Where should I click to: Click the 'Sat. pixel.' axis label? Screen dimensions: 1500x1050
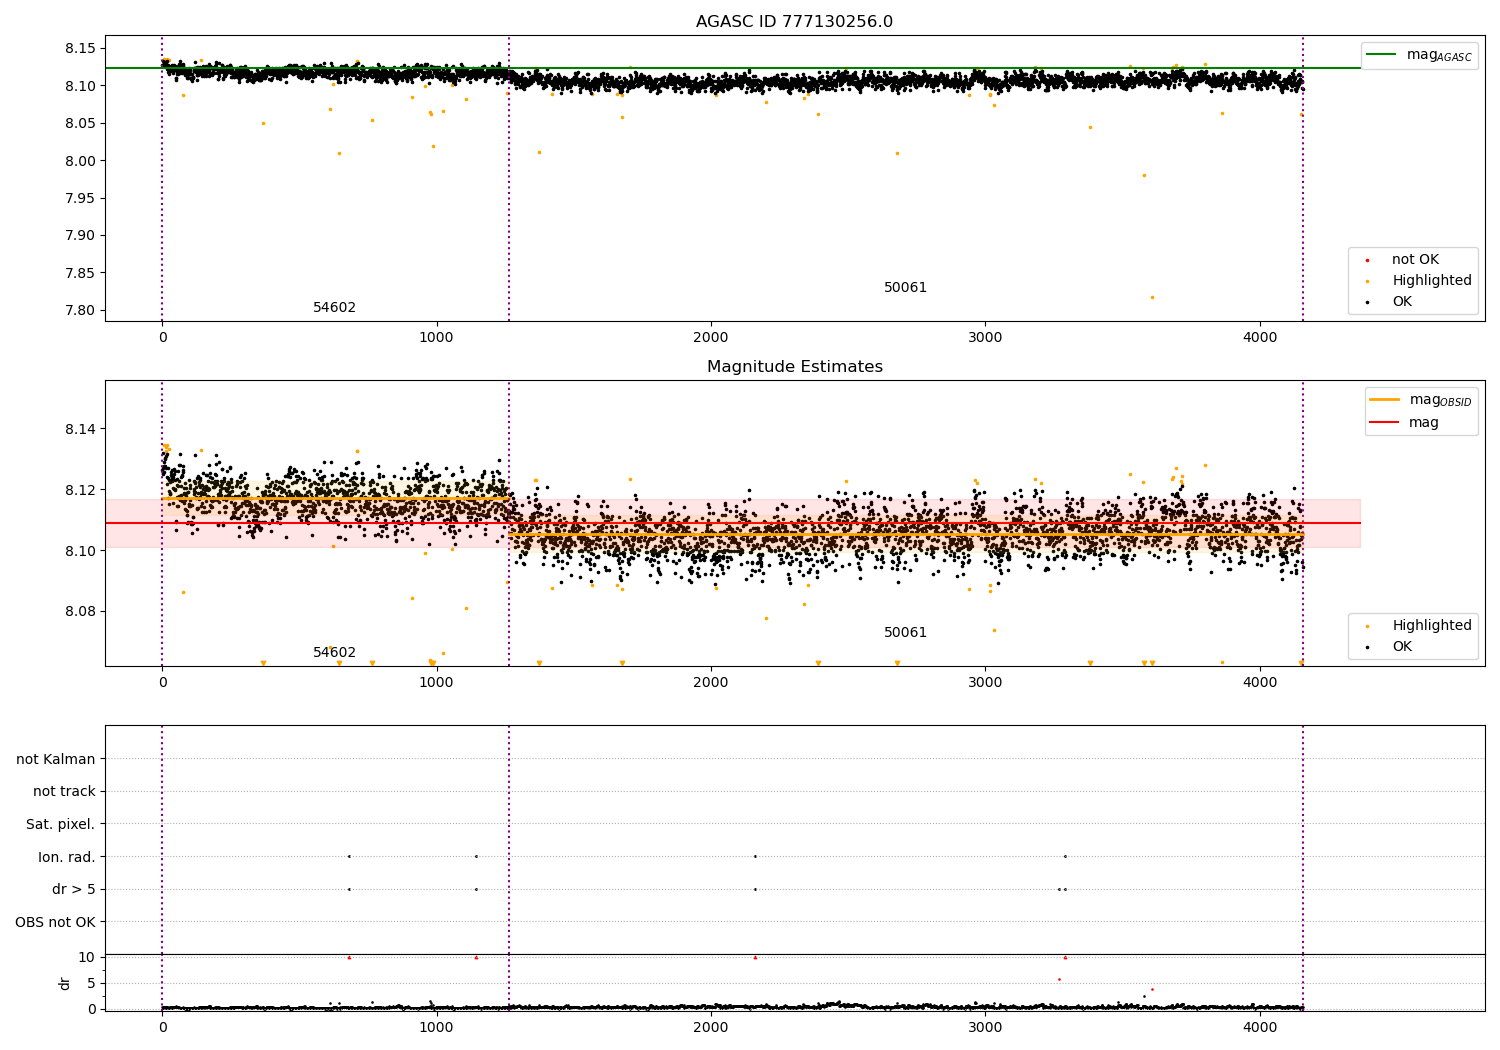tap(61, 825)
